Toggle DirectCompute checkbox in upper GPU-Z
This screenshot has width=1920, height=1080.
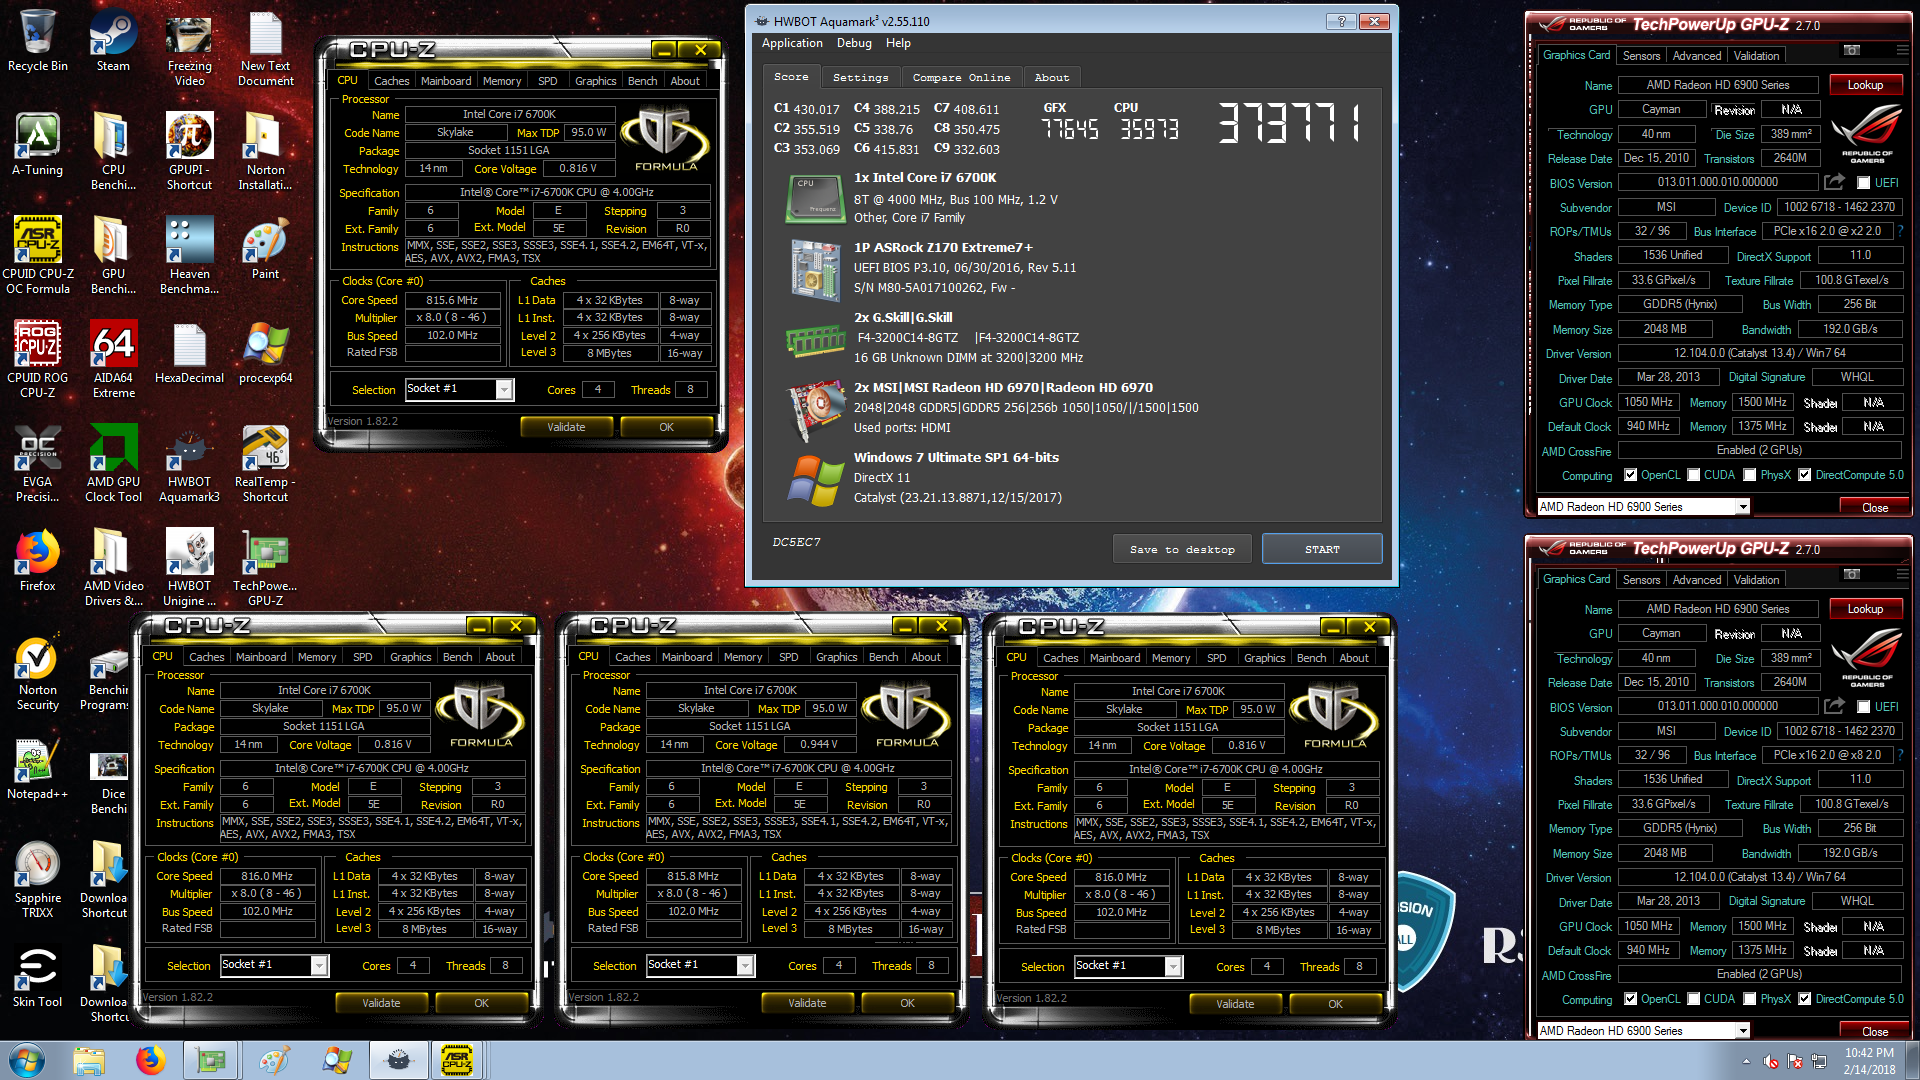pos(1805,475)
